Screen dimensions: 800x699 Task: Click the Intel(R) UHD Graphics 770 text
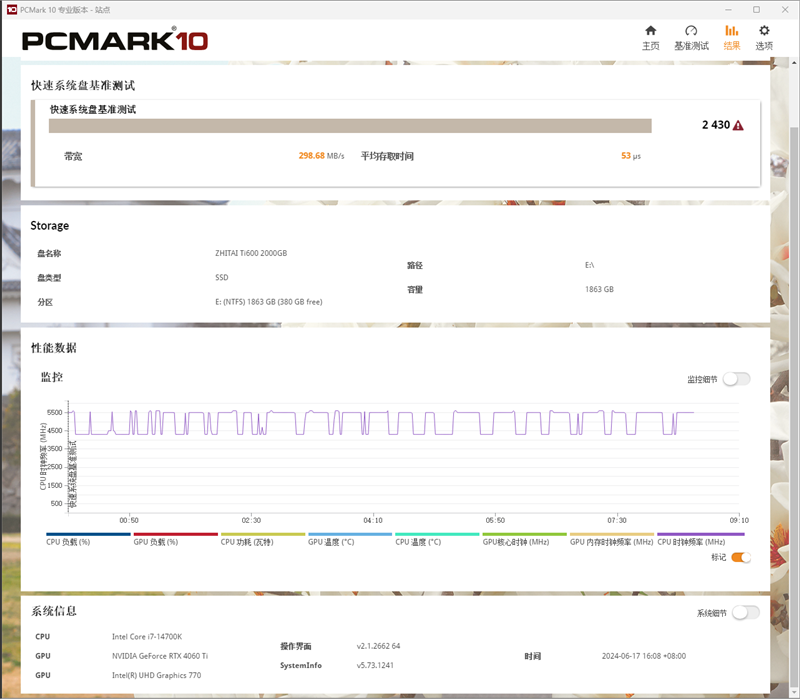(156, 676)
